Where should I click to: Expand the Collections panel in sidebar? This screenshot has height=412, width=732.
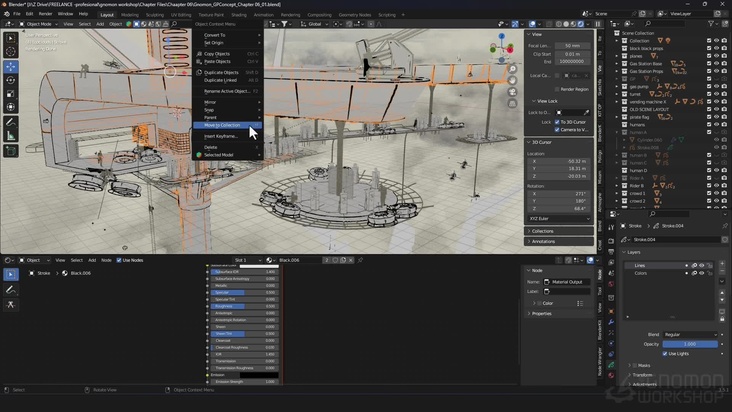(543, 231)
